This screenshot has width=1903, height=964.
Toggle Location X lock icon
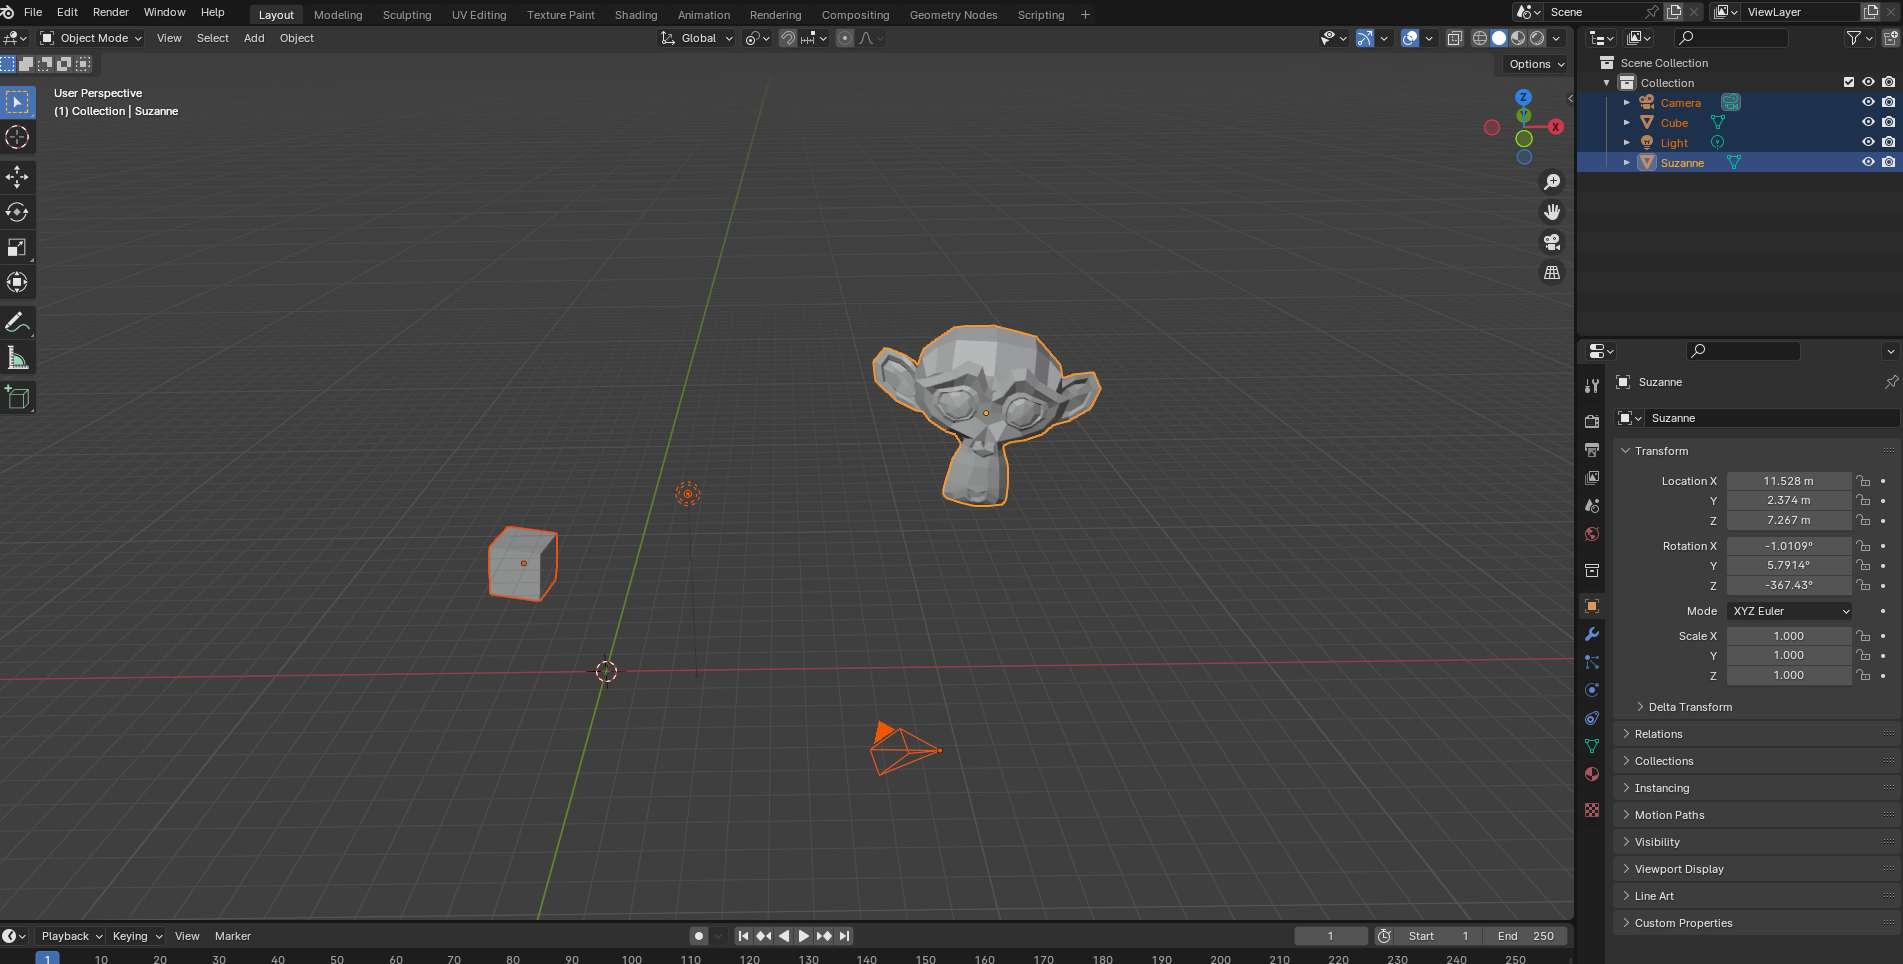pos(1863,481)
